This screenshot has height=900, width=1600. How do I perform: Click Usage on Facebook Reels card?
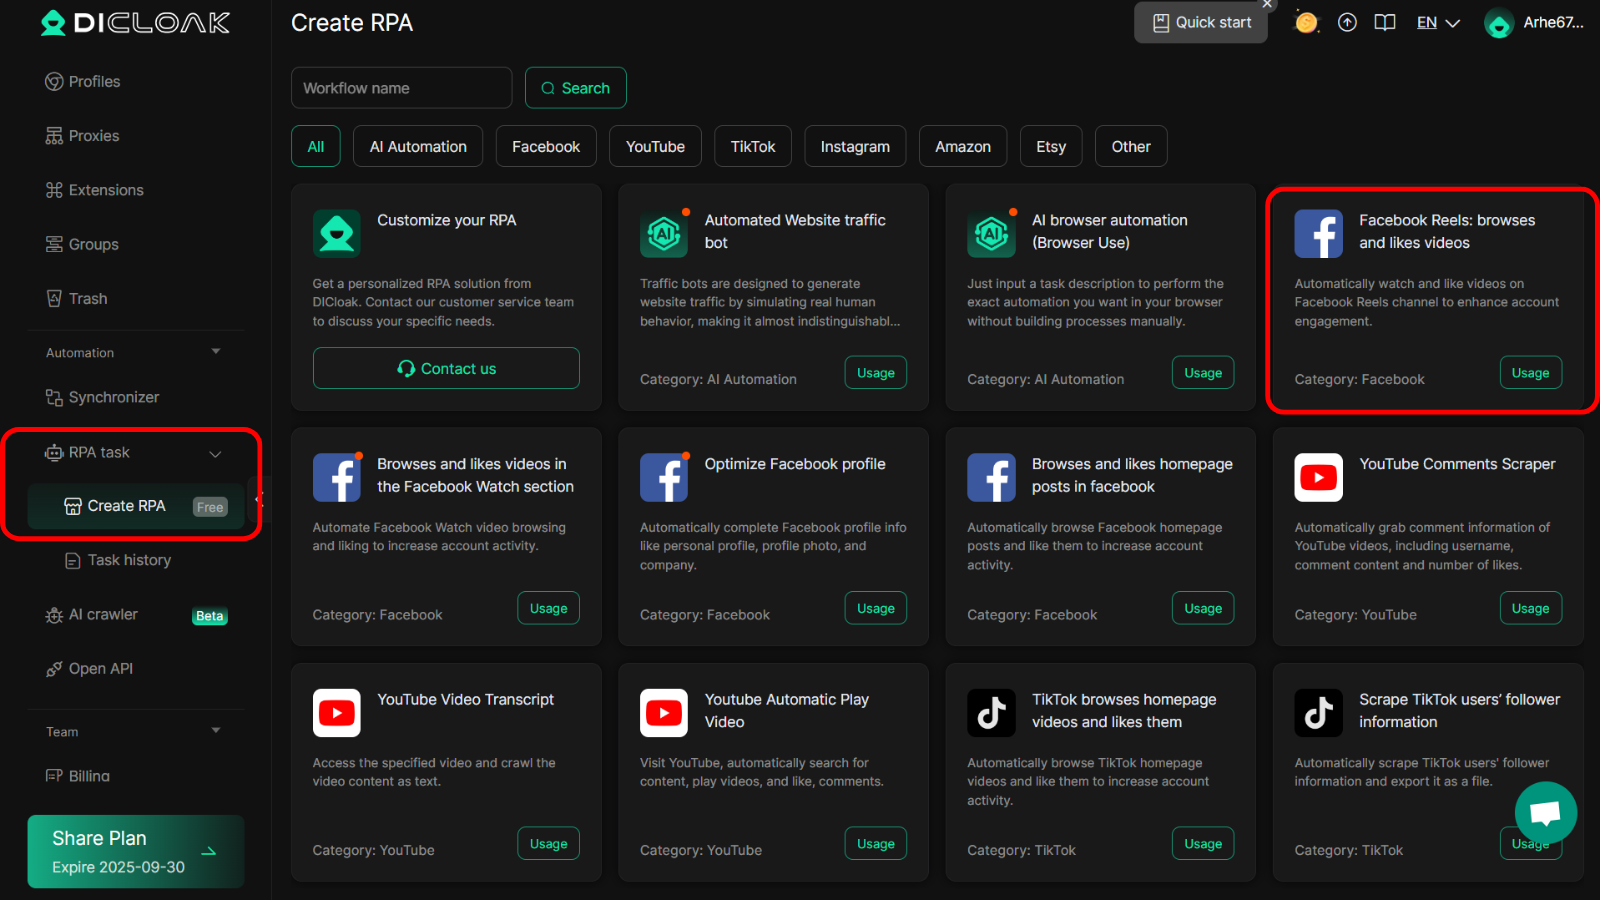tap(1531, 373)
